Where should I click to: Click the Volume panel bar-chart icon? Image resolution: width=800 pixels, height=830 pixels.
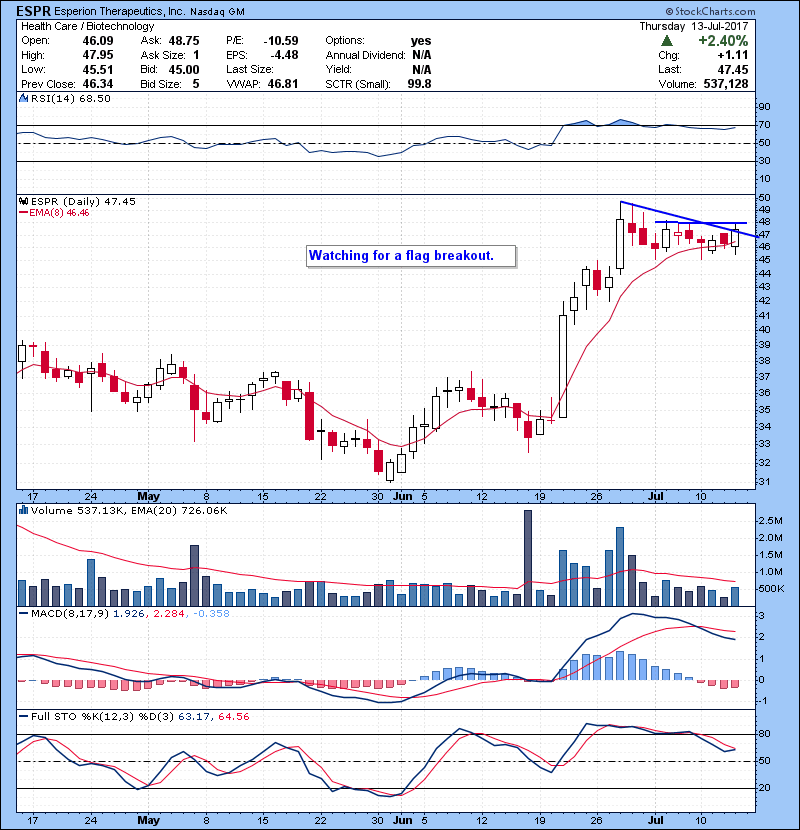pos(23,510)
